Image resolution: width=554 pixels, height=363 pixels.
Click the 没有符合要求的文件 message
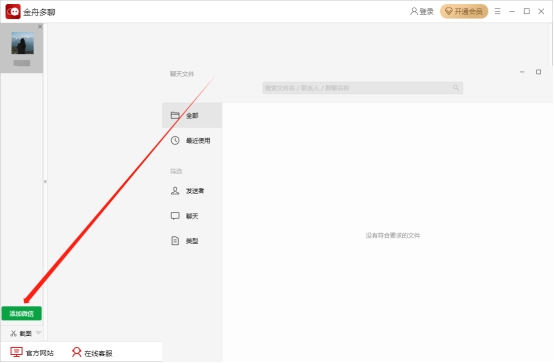coord(393,235)
